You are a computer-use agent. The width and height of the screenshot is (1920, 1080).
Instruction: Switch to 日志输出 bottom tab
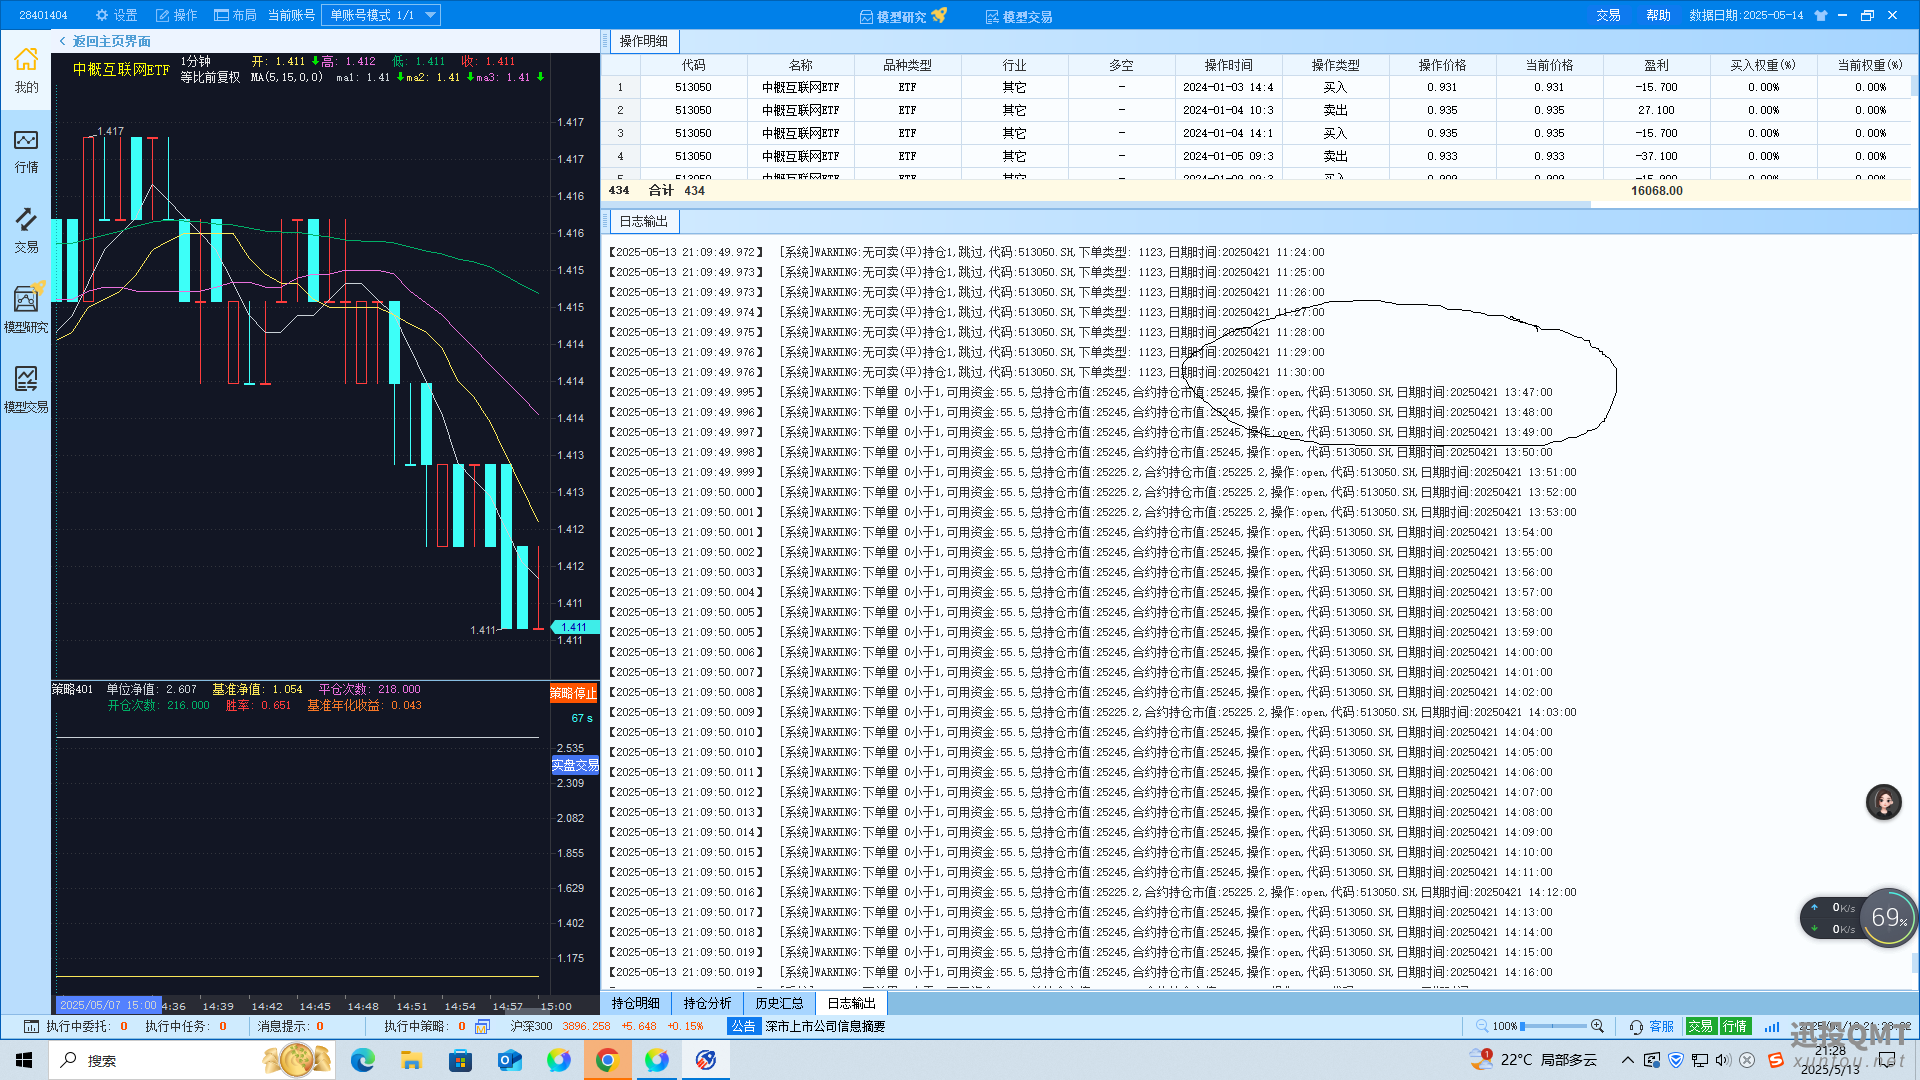851,1003
